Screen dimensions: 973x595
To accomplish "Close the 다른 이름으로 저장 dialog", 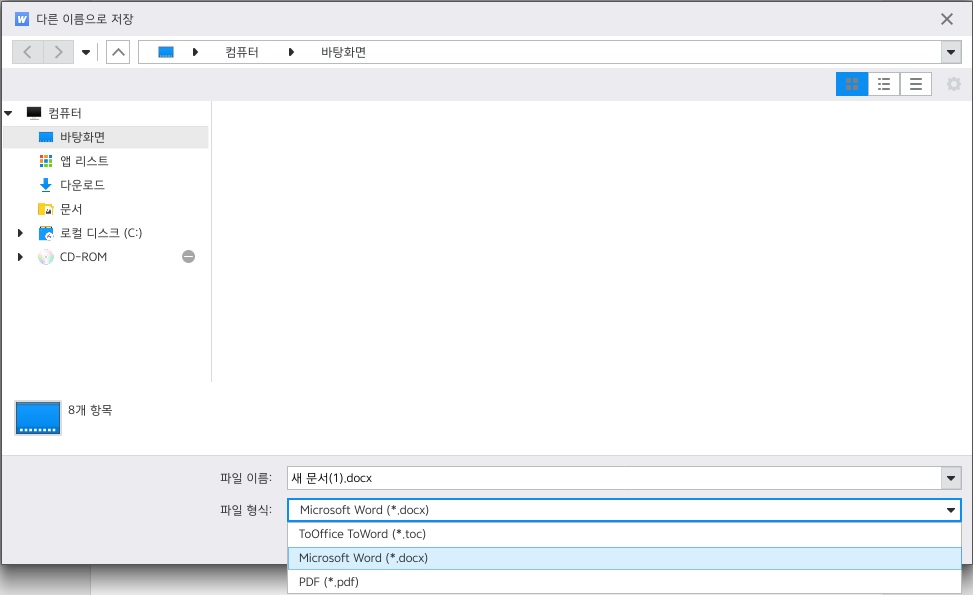I will [x=947, y=19].
